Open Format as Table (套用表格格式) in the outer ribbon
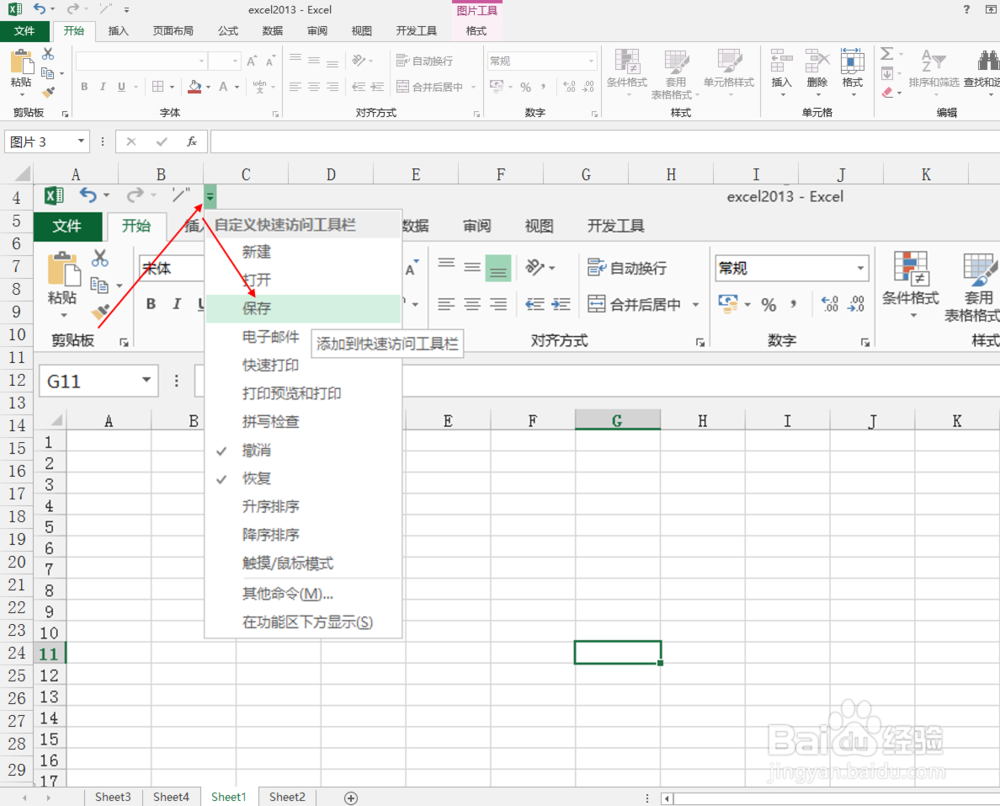 tap(675, 75)
